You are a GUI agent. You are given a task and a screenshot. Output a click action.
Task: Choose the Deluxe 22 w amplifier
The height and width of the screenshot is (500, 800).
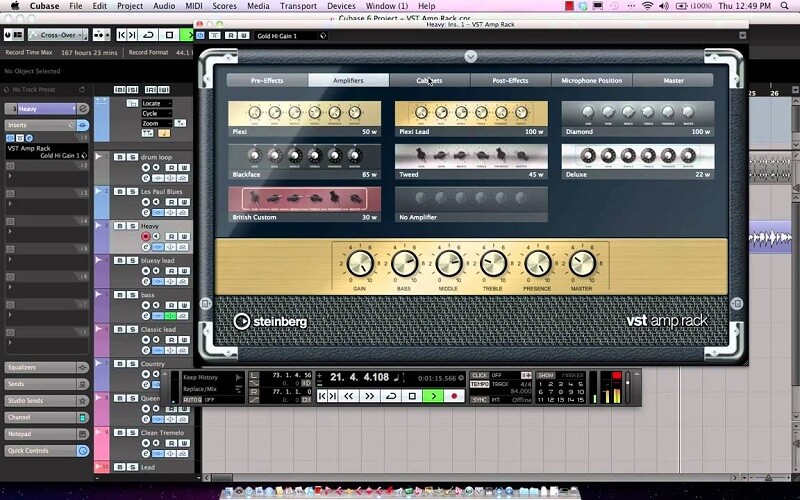tap(638, 161)
